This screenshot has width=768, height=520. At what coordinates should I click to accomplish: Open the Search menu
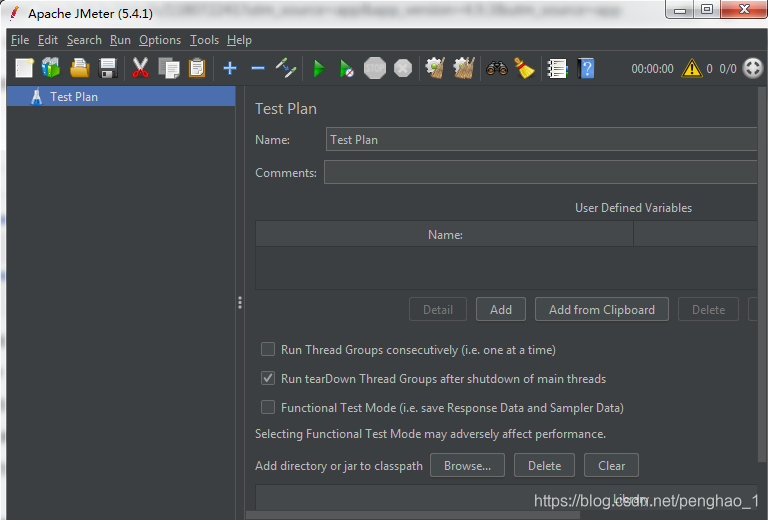coord(84,40)
